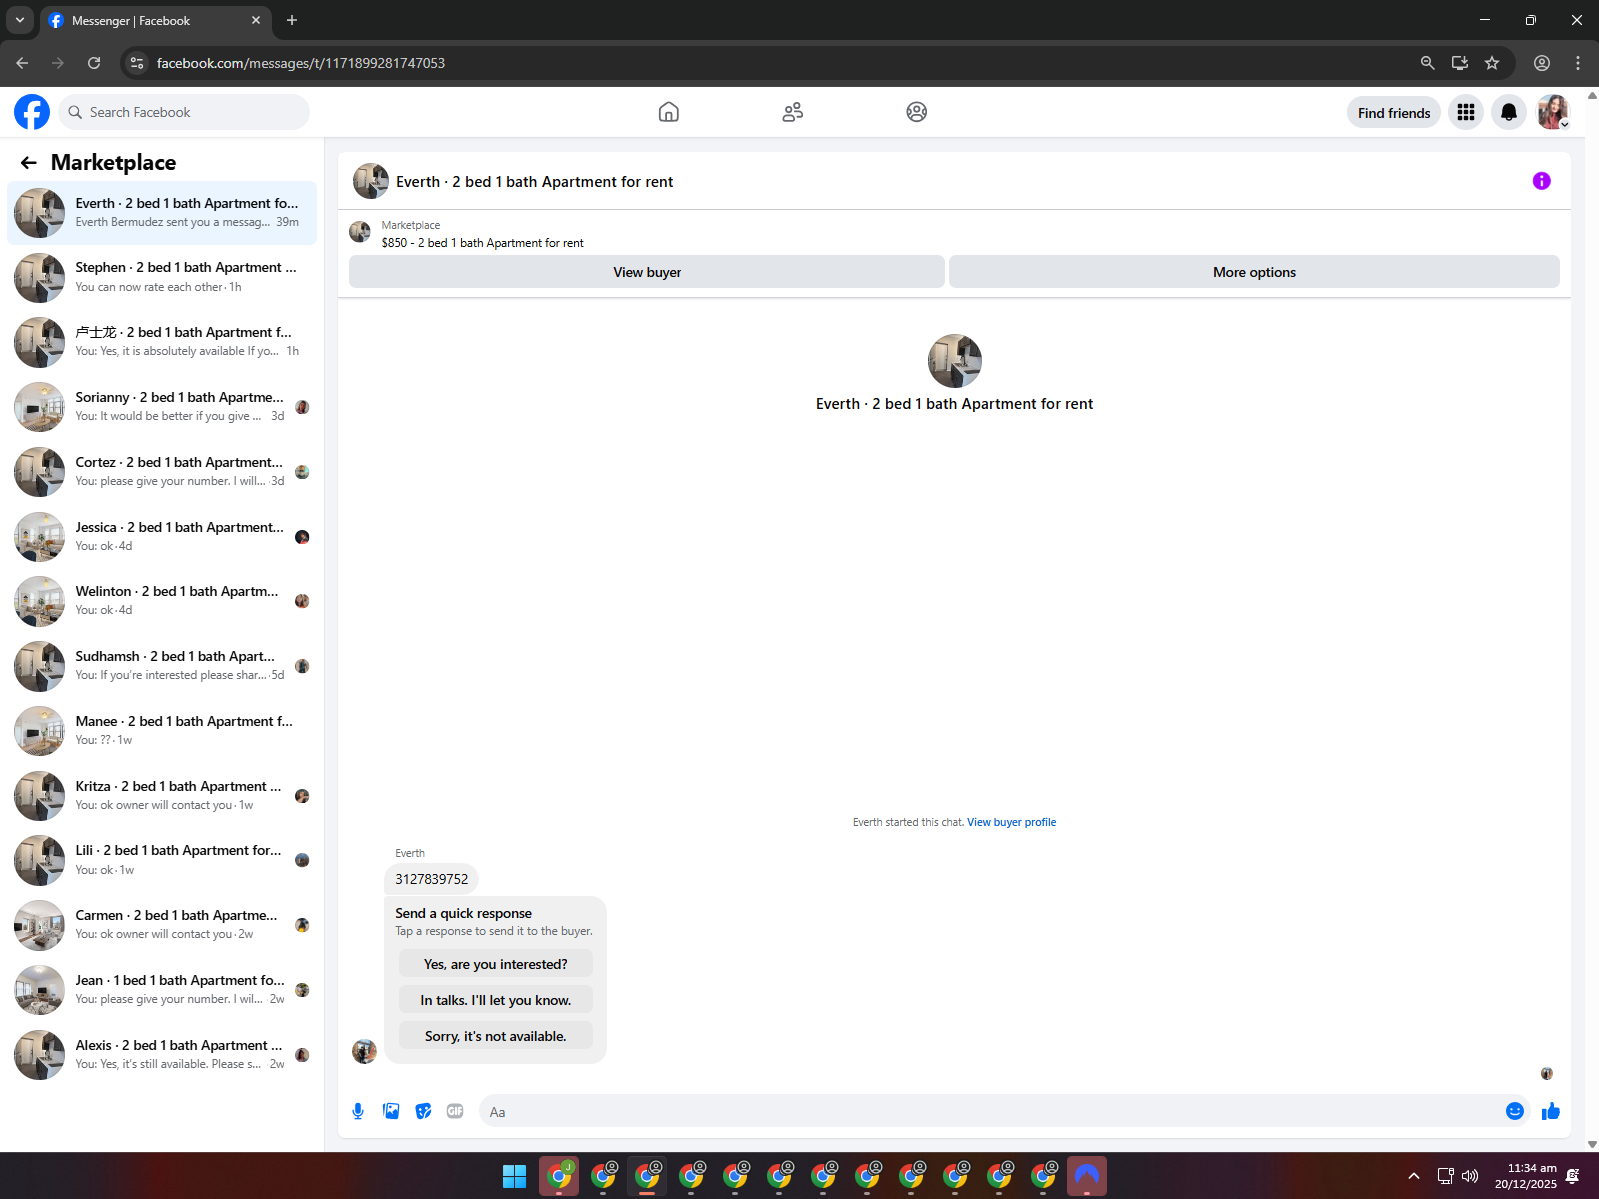The image size is (1599, 1199).
Task: Click the message text input box
Action: [990, 1111]
